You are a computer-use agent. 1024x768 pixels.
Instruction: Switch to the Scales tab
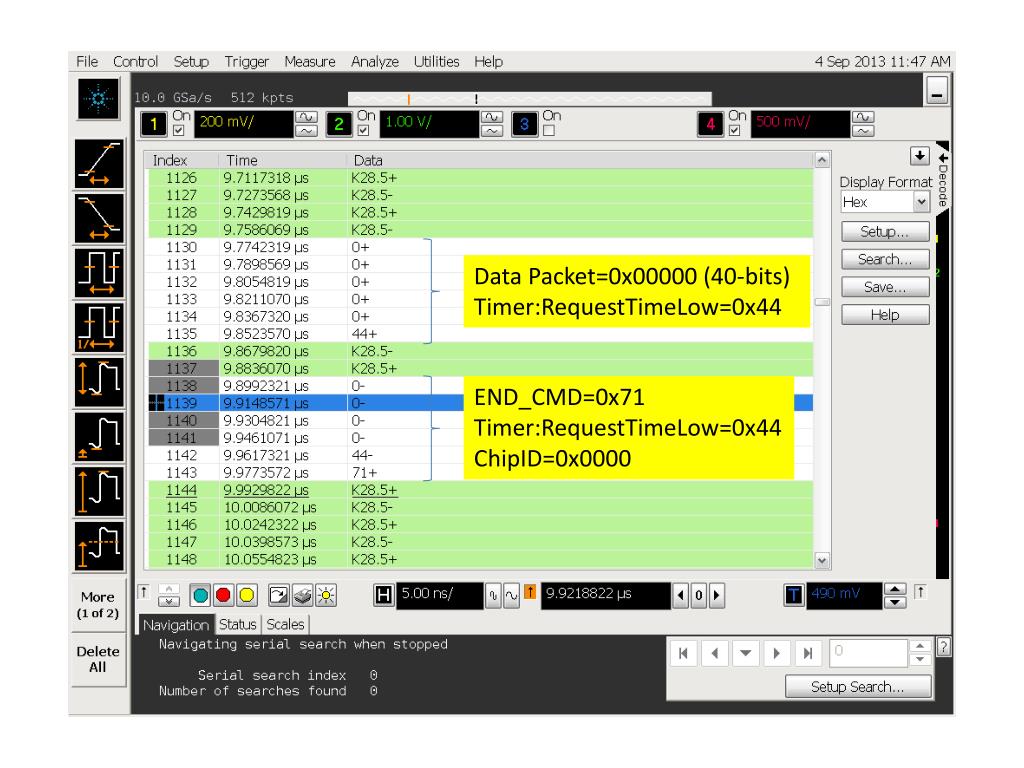point(285,624)
